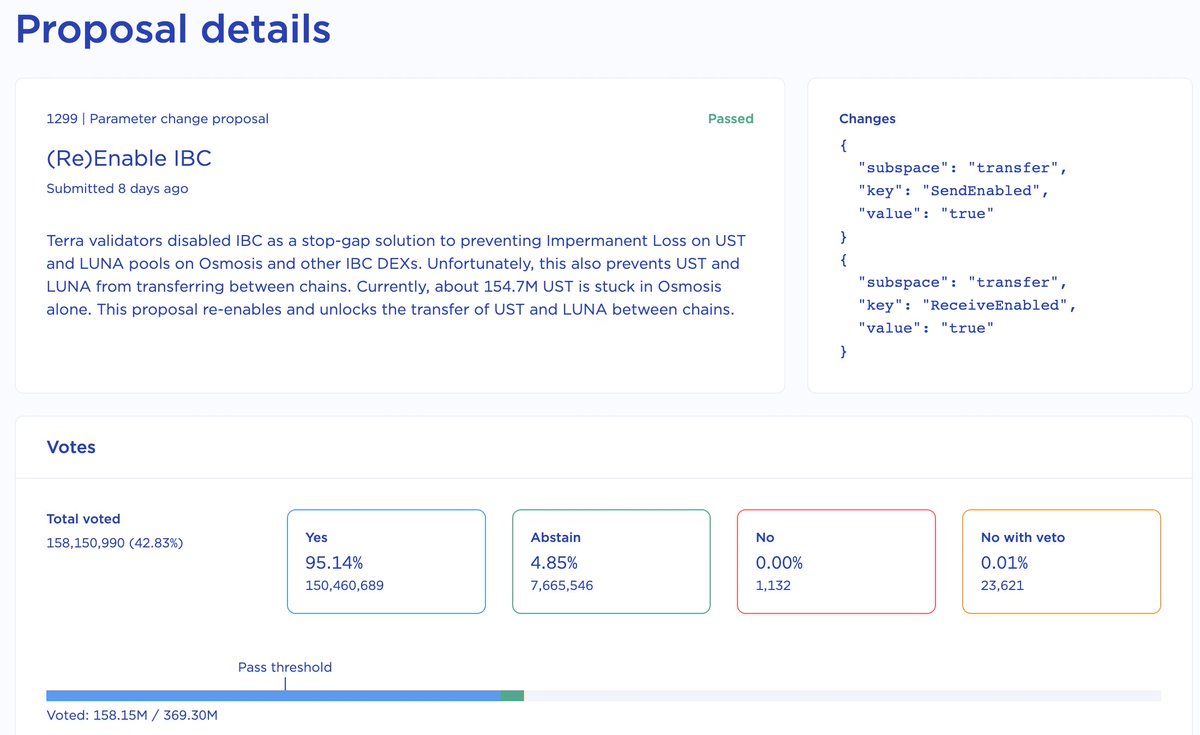
Task: Click the 7,665,546 Abstain vote count
Action: pyautogui.click(x=562, y=585)
